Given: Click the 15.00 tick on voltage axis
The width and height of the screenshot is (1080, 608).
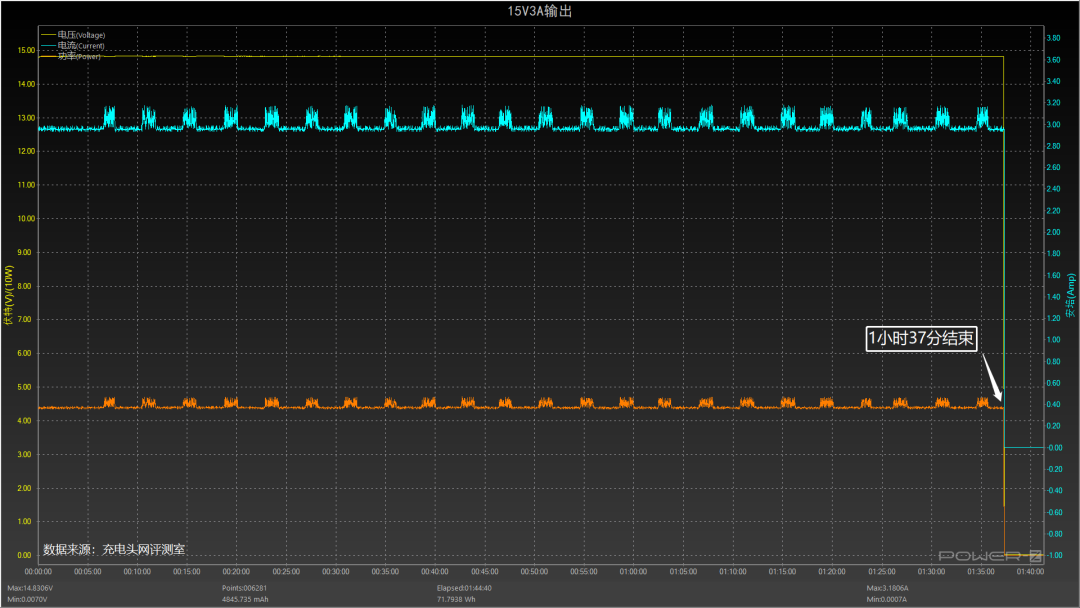Looking at the screenshot, I should pos(26,50).
